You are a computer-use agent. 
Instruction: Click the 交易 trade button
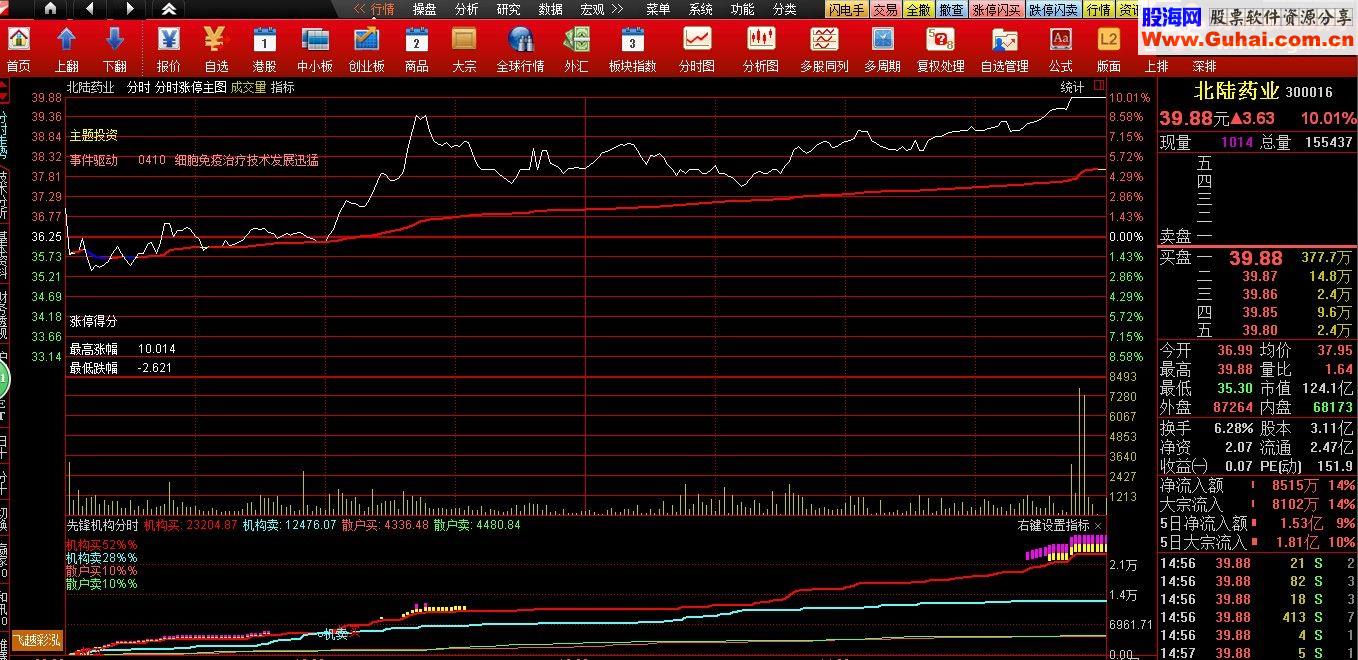coord(885,9)
